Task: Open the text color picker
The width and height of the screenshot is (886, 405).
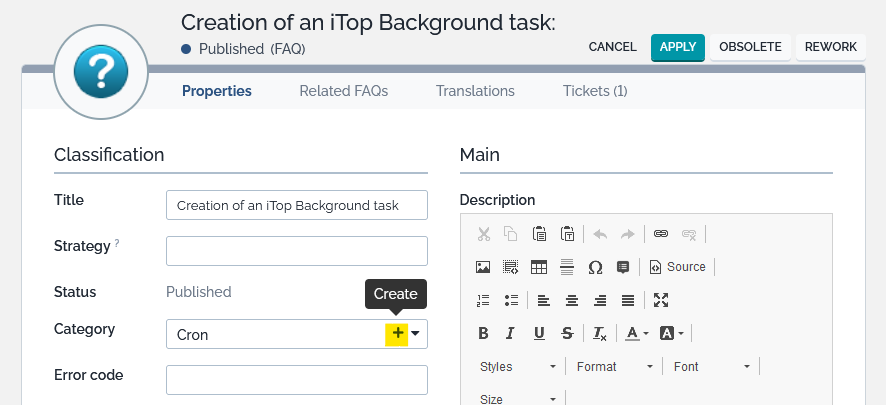Action: click(x=637, y=333)
